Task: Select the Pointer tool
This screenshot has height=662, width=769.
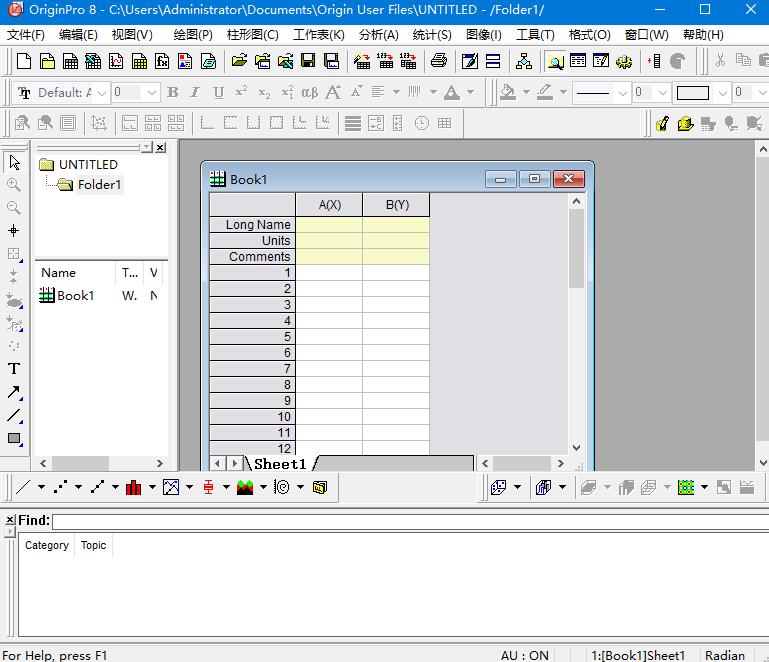Action: [x=14, y=162]
